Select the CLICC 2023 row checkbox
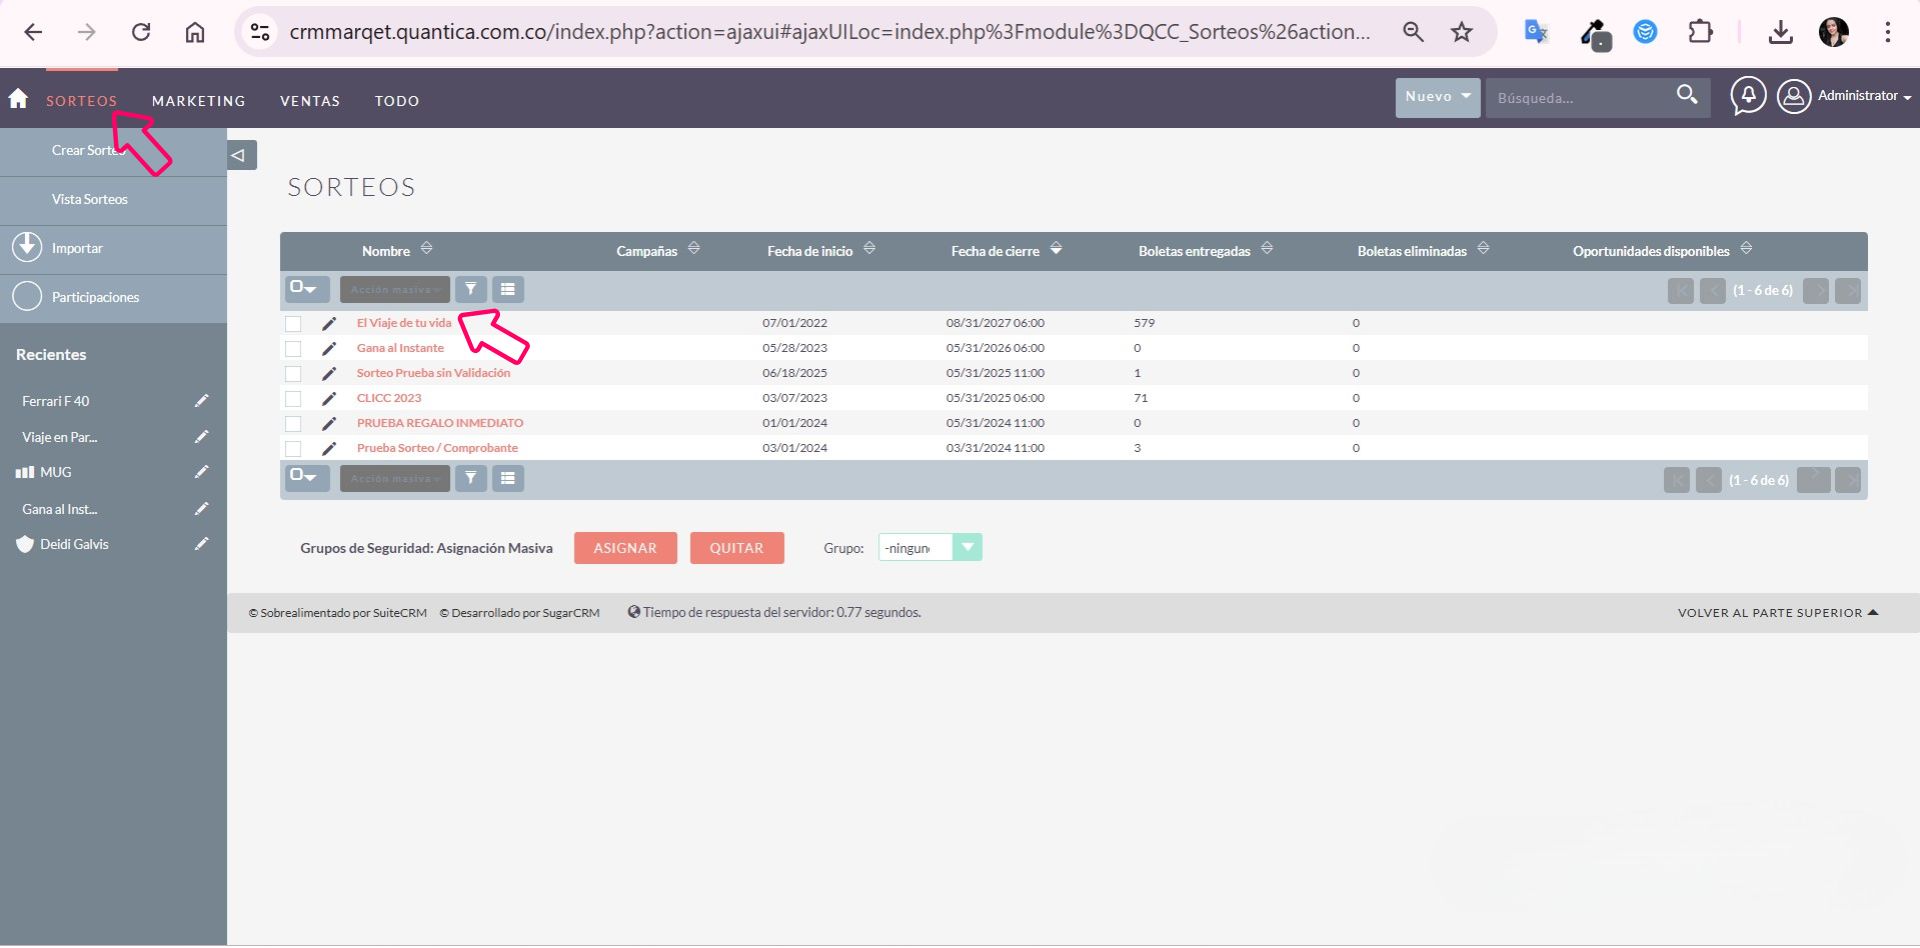 point(293,399)
